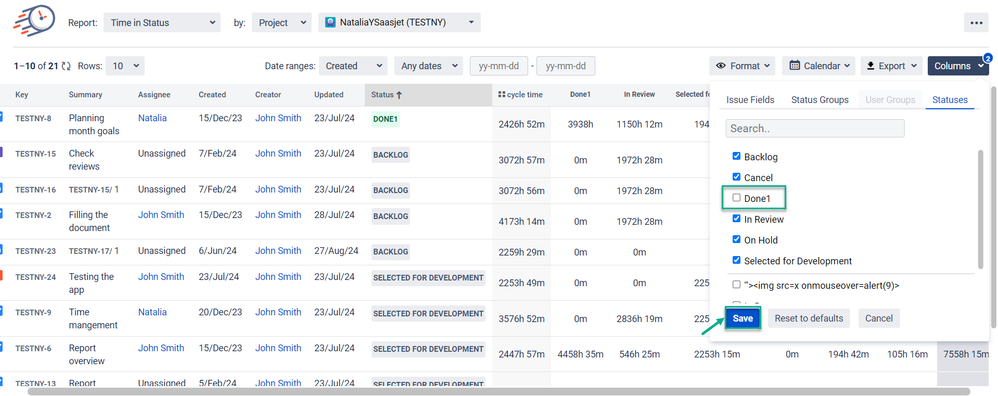Open the Export dropdown menu
Image resolution: width=998 pixels, height=396 pixels.
point(891,66)
